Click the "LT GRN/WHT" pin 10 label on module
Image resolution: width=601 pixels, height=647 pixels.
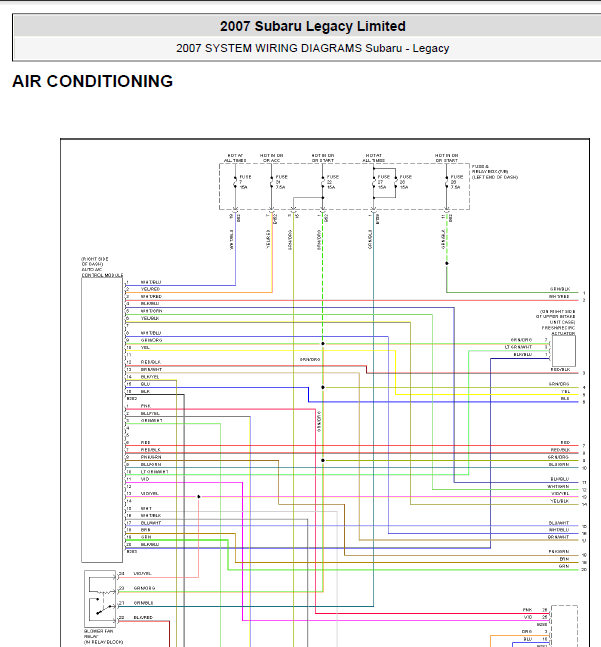tap(155, 472)
